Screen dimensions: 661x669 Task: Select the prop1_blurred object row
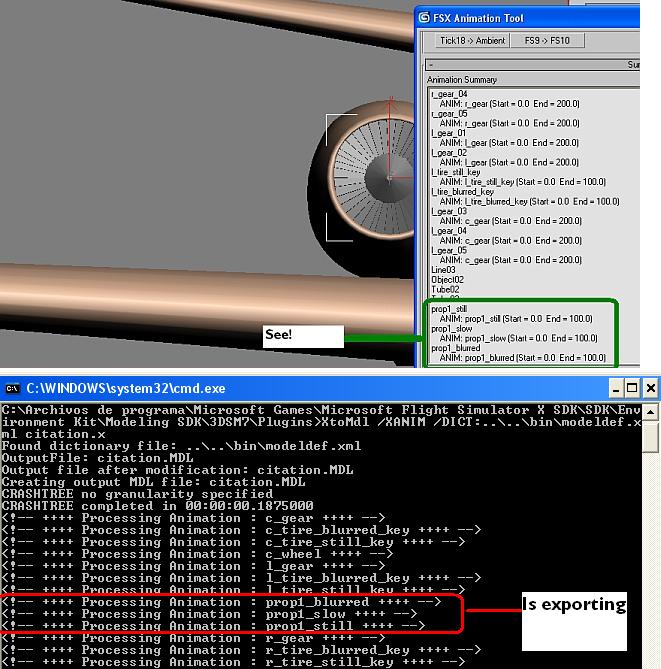click(x=456, y=348)
